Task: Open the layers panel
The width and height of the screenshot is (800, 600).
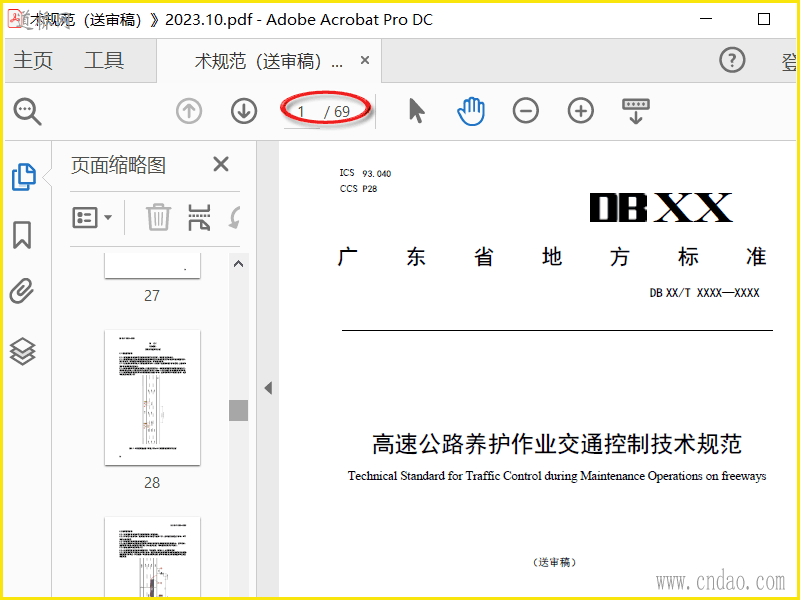Action: [22, 352]
